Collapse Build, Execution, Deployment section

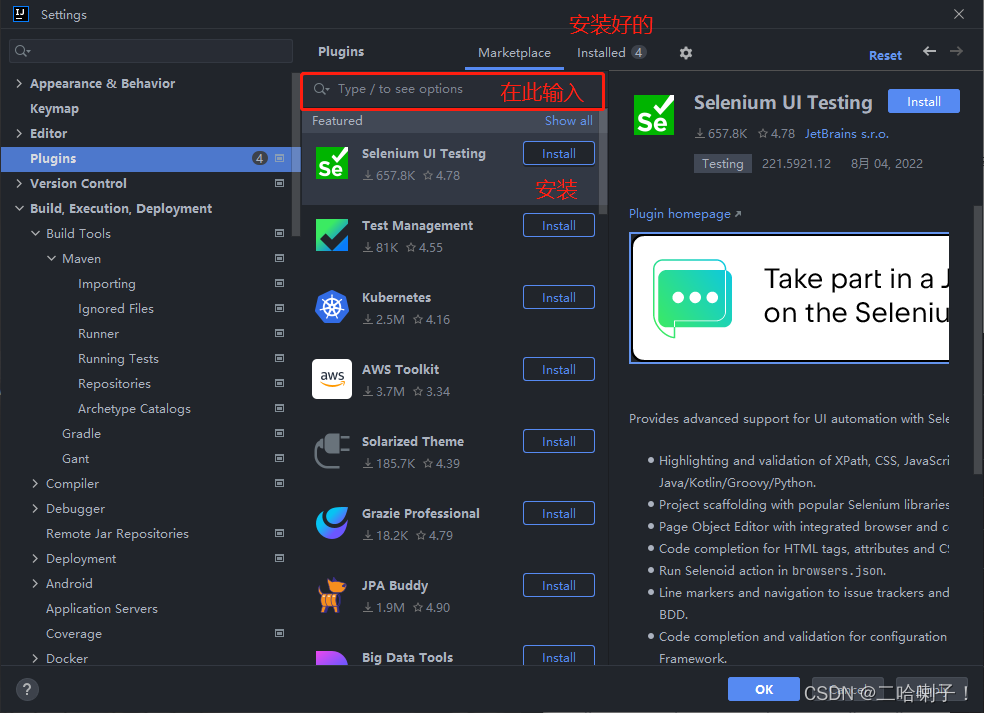tap(19, 208)
